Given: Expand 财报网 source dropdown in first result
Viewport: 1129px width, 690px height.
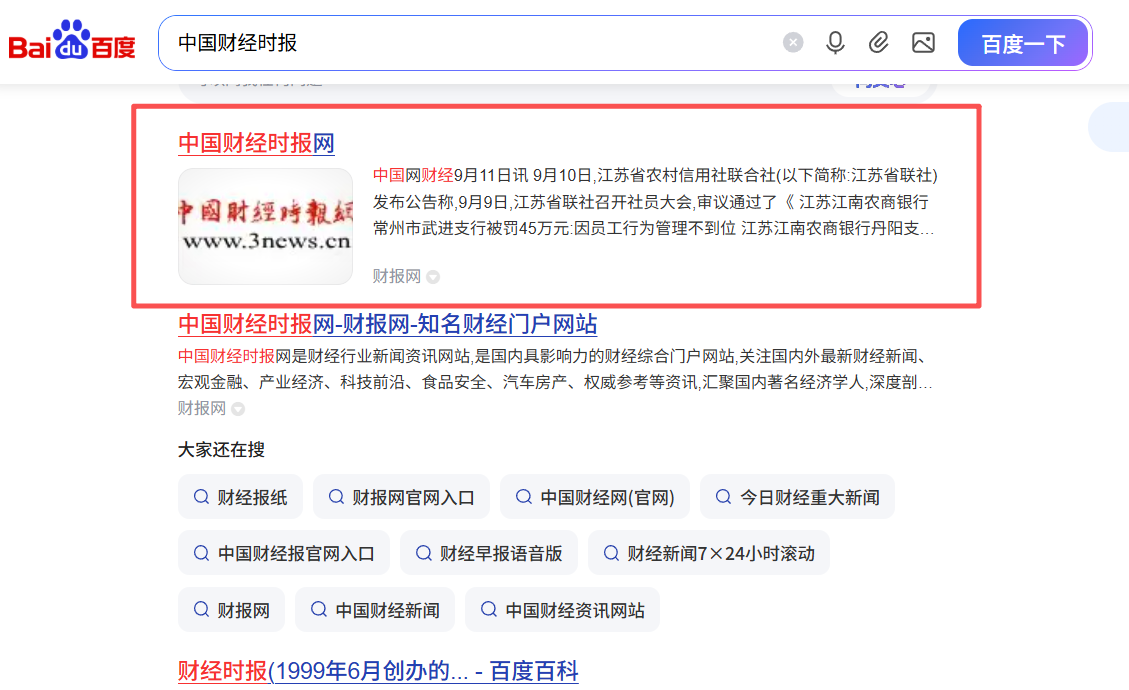Looking at the screenshot, I should tap(433, 277).
